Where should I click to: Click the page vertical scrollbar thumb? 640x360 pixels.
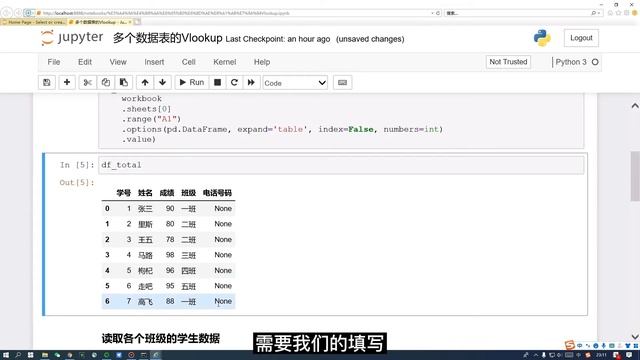(635, 176)
